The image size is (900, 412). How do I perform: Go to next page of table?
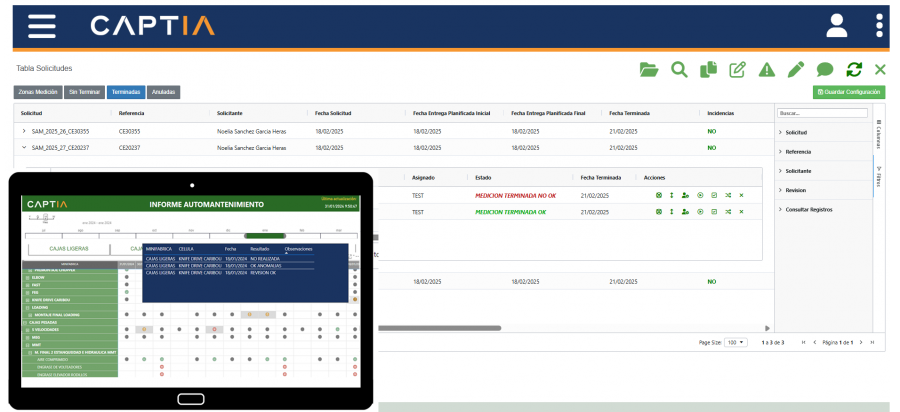click(x=861, y=342)
